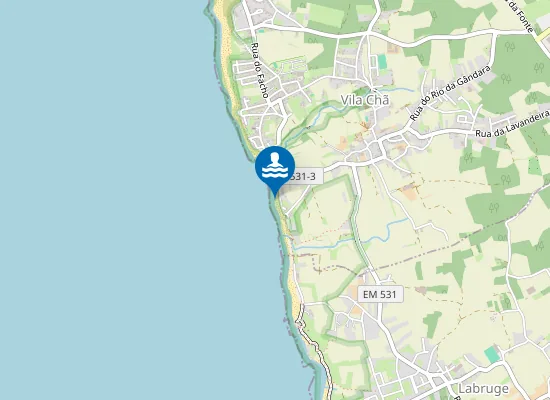Click the campsite-patterned green plot beside Rua do Facho

(x=288, y=65)
